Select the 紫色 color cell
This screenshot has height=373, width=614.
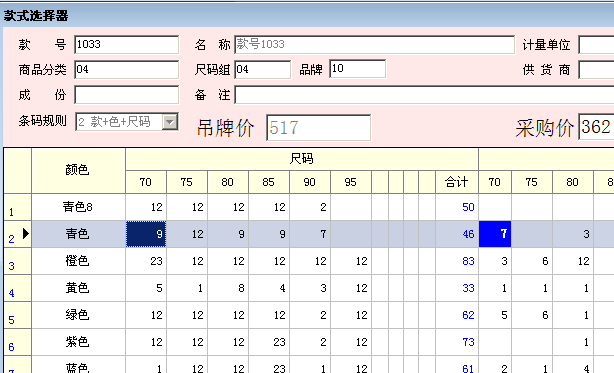(x=78, y=342)
